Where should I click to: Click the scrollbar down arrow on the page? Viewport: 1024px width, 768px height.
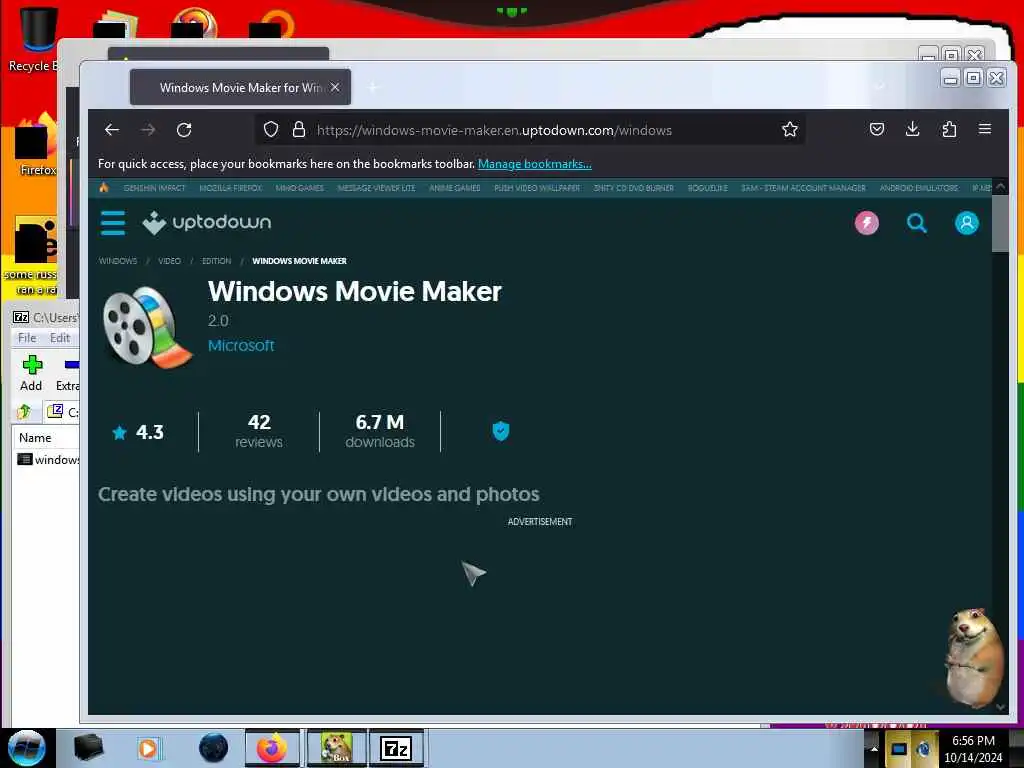1000,707
